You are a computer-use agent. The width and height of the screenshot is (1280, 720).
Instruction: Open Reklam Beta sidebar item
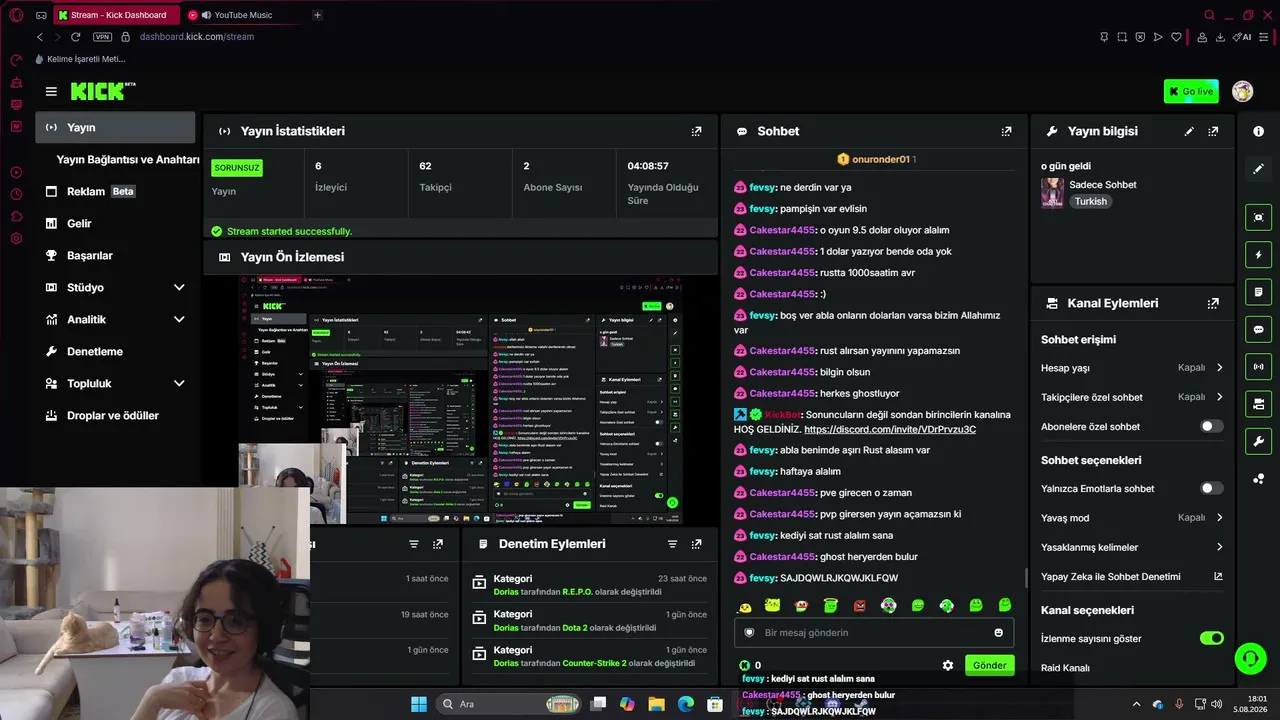coord(115,191)
